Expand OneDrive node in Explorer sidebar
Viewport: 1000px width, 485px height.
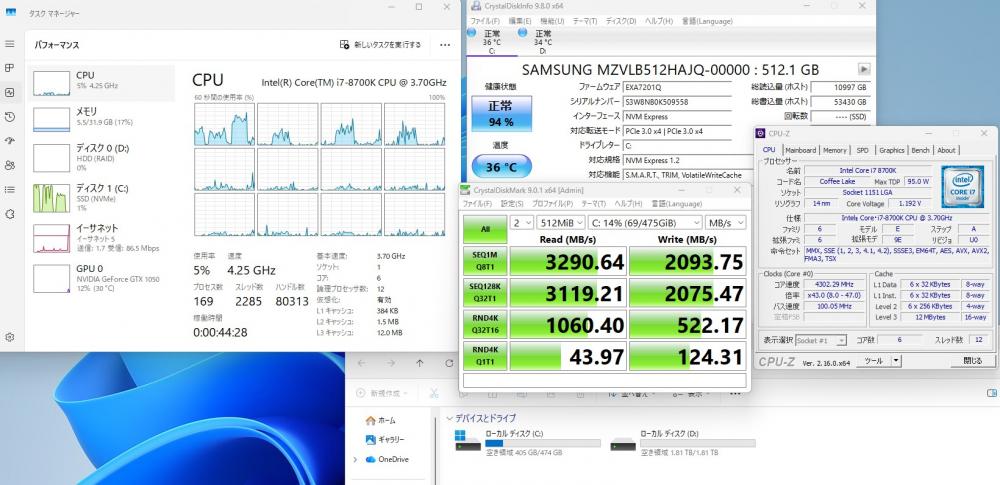click(355, 459)
